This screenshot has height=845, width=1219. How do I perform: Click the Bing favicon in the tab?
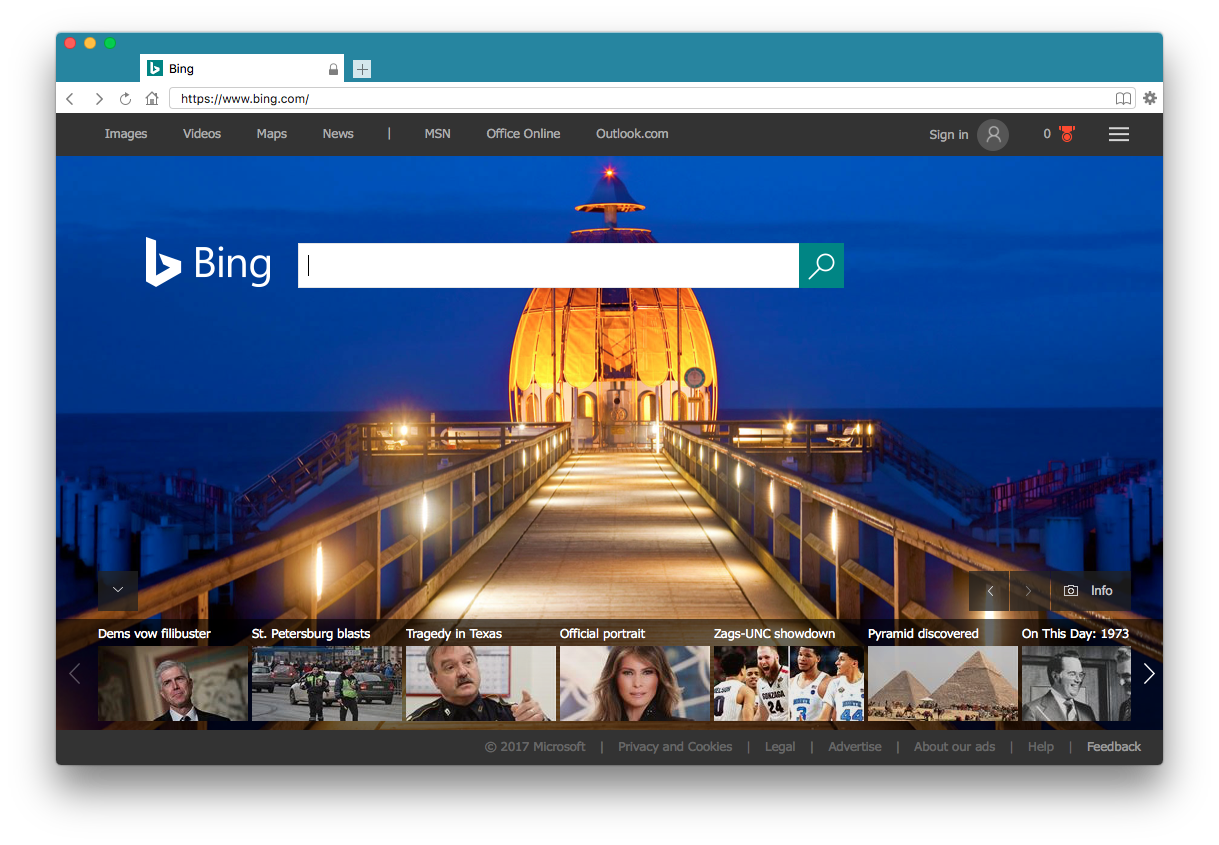coord(154,68)
